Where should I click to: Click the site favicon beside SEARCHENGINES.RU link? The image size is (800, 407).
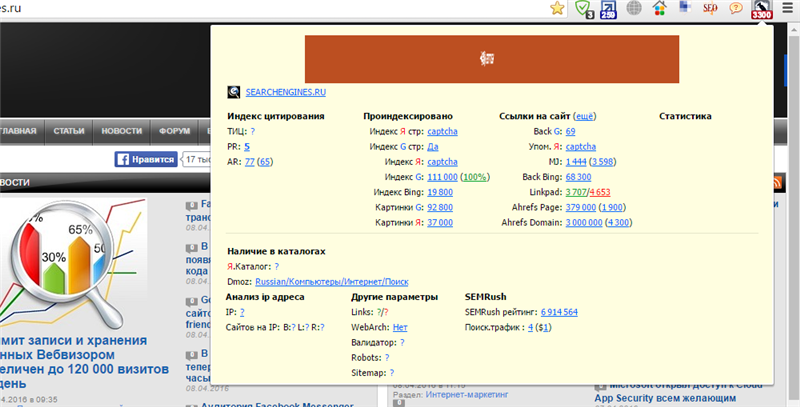(x=234, y=92)
